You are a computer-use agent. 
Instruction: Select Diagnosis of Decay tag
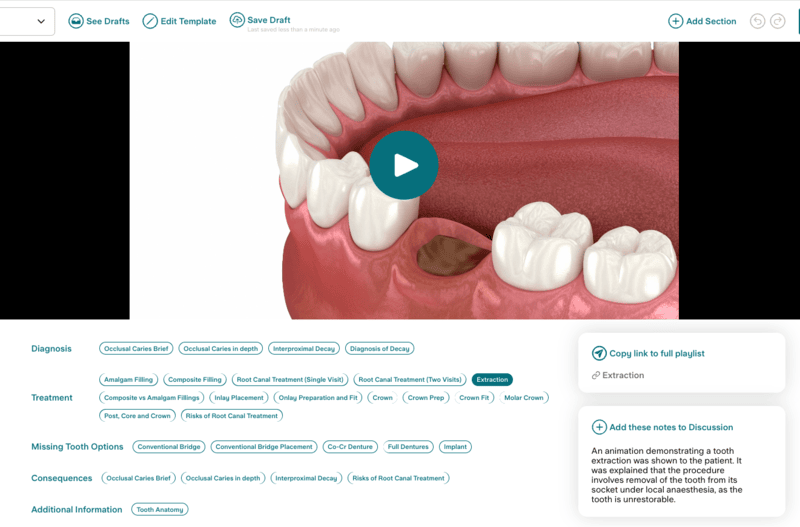380,348
